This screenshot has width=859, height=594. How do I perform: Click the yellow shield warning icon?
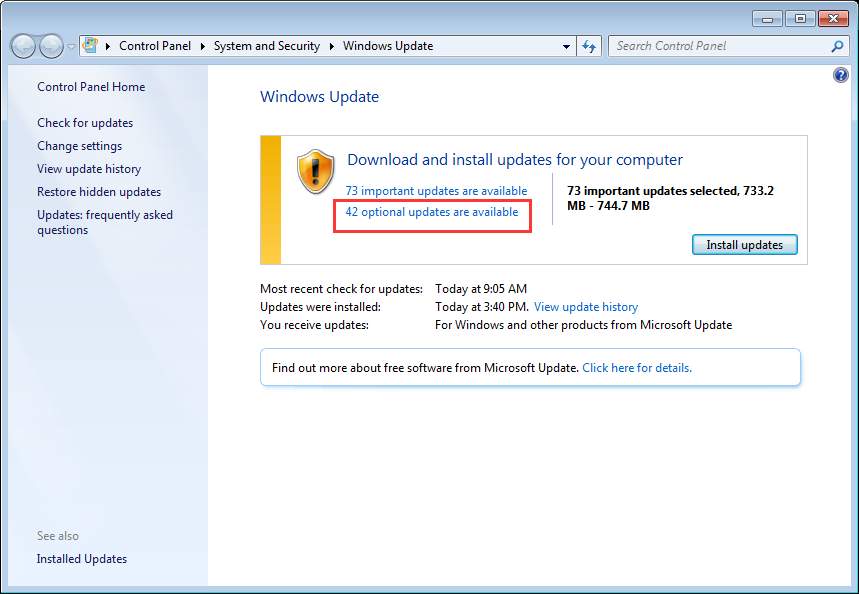coord(316,171)
